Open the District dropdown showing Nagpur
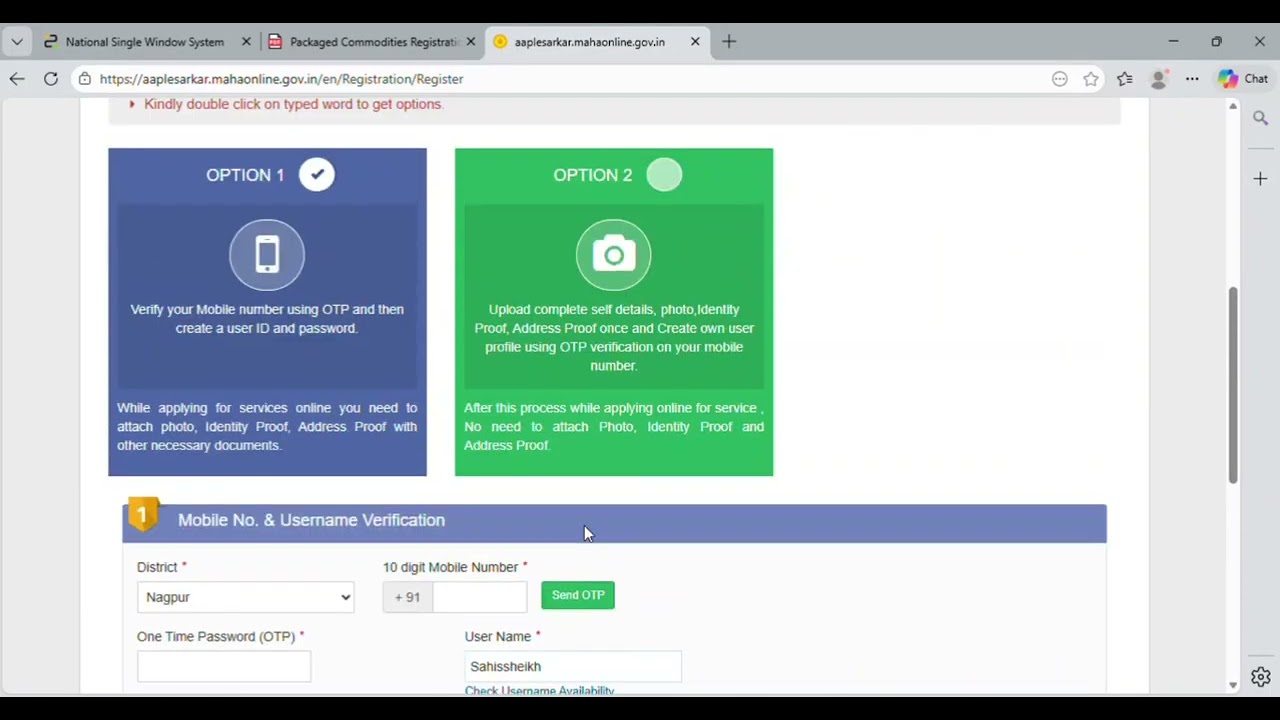 click(x=245, y=597)
